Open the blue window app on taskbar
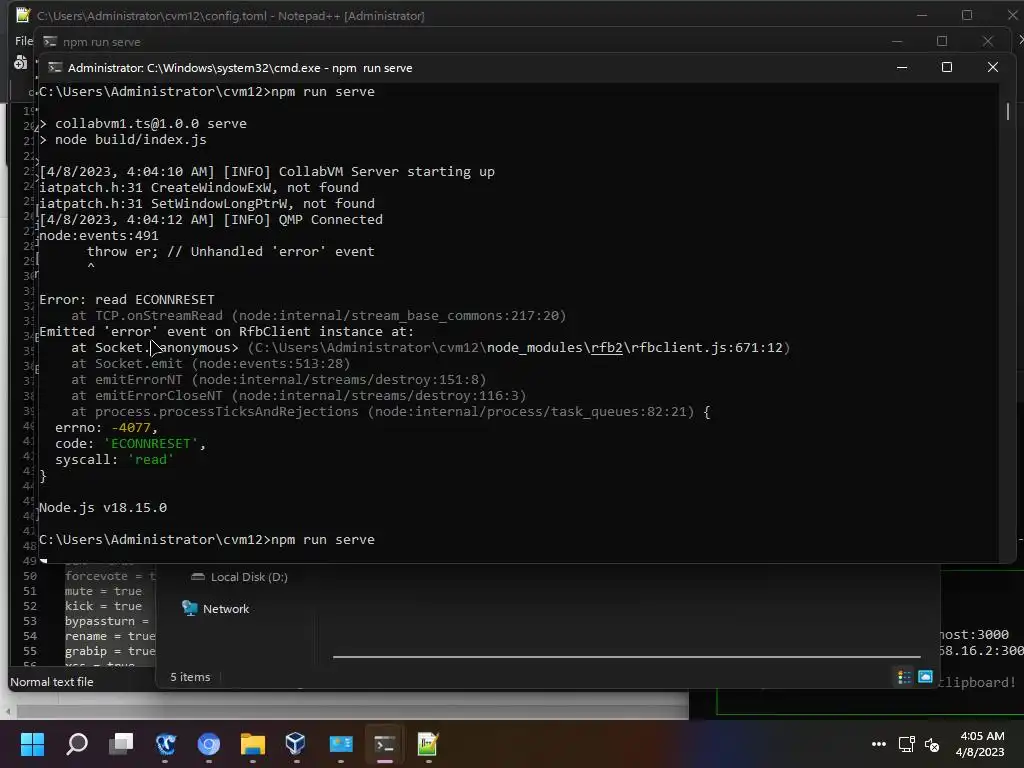Screen dimensions: 1024x768 341,743
